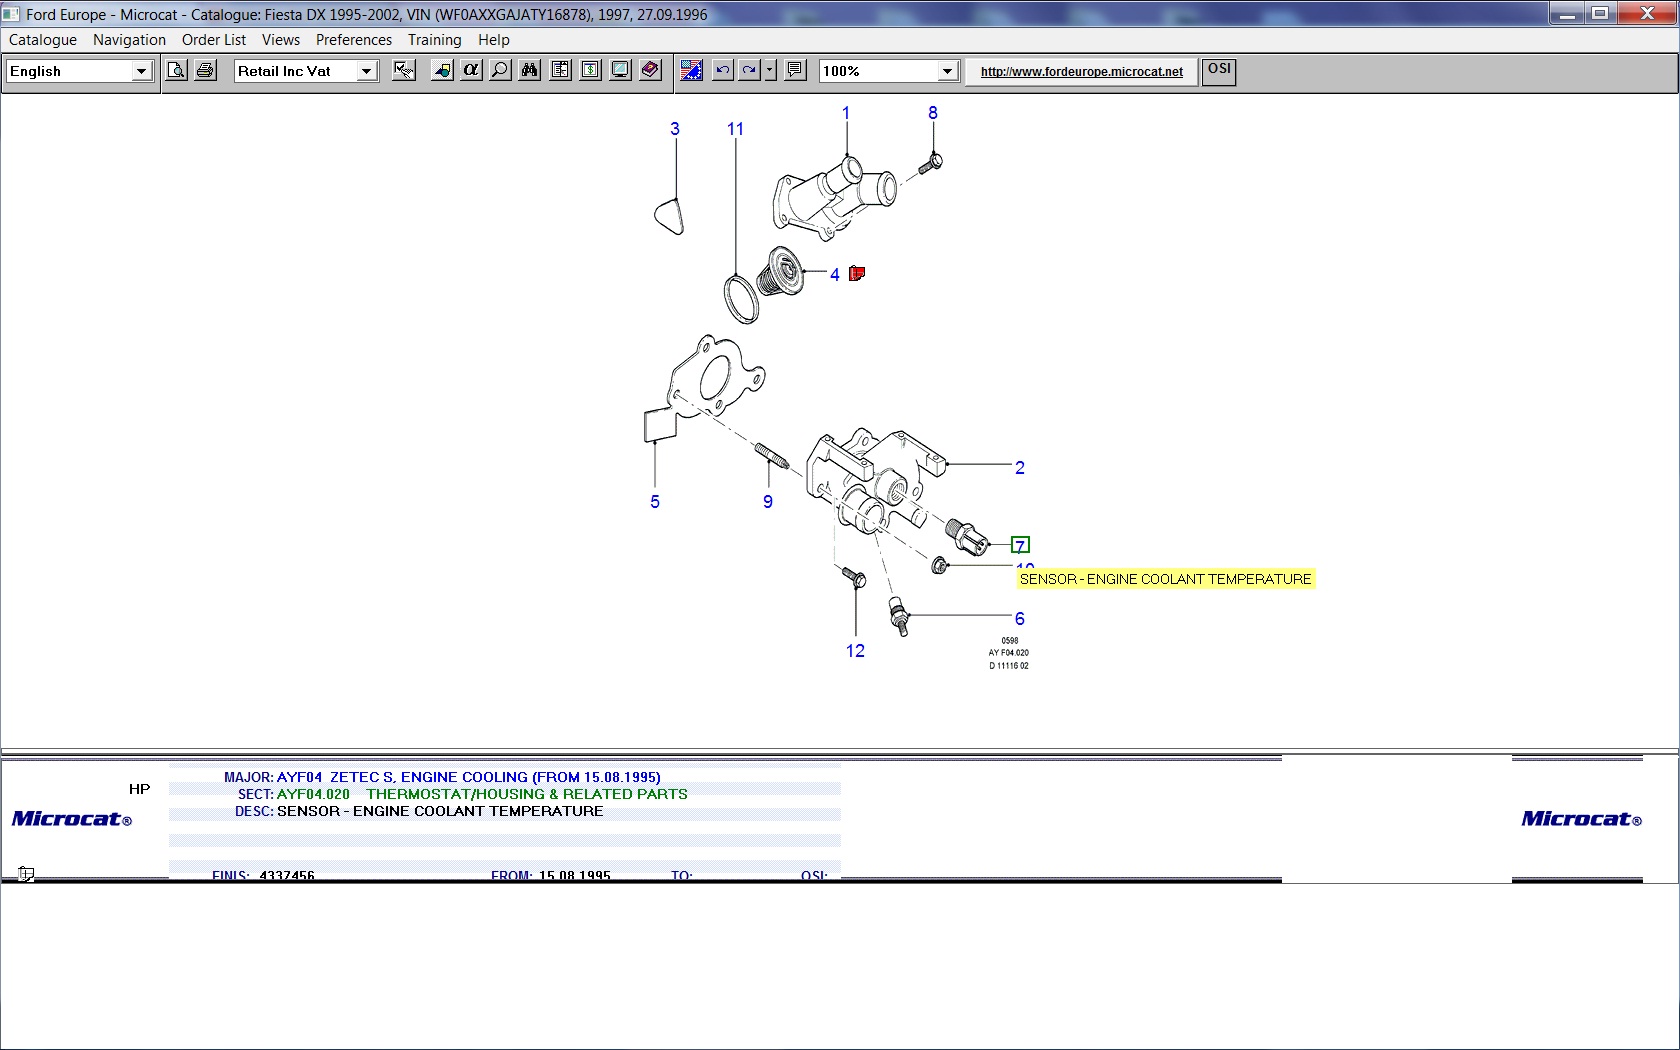Click the round seal ring drawing for part 11
1680x1050 pixels.
741,300
